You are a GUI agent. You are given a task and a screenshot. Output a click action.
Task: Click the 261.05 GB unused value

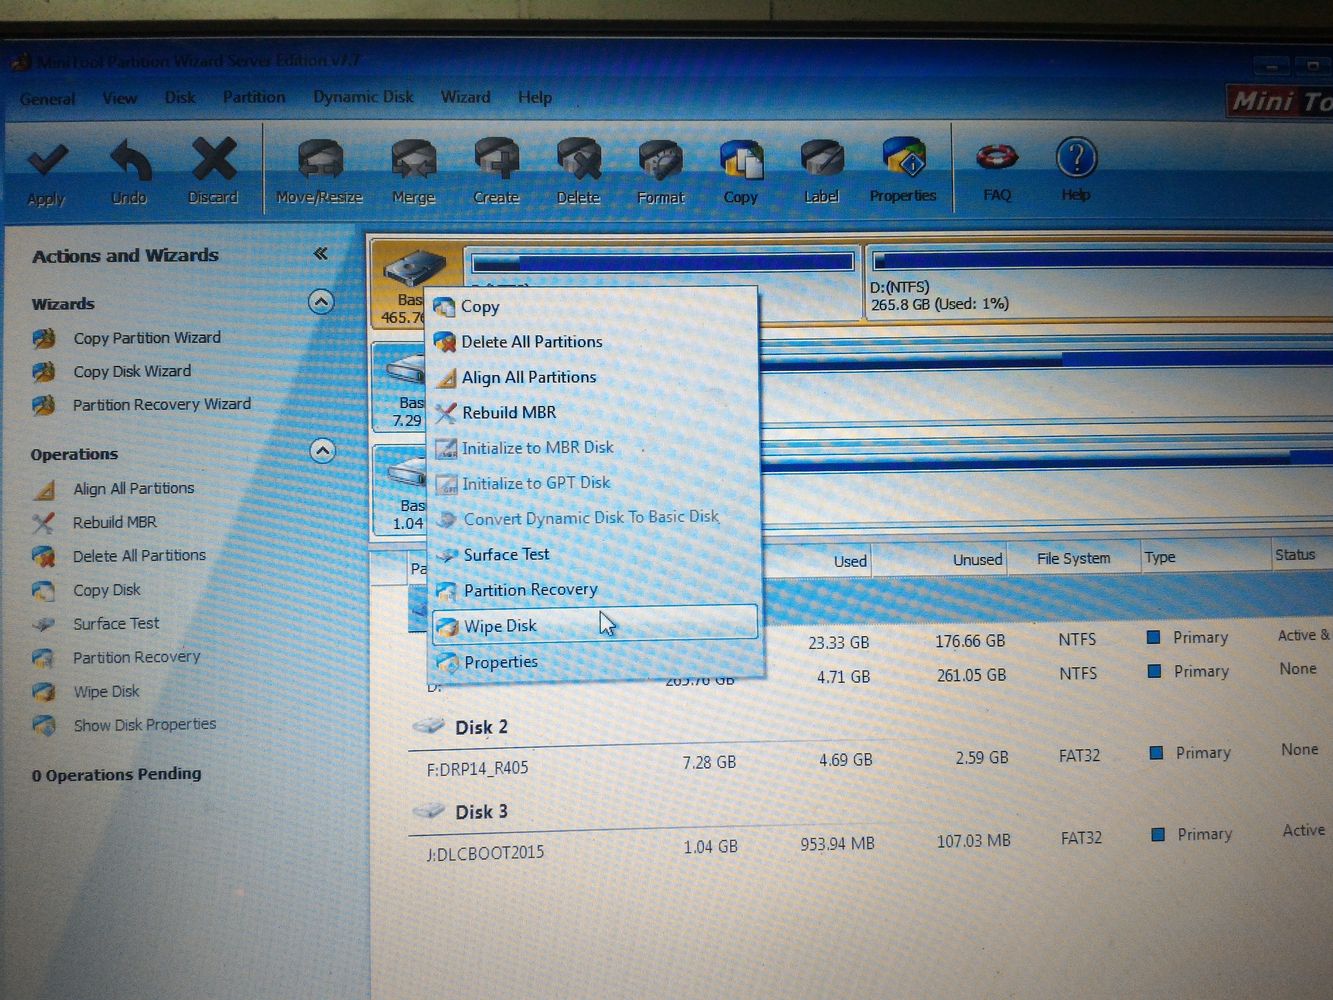(971, 675)
